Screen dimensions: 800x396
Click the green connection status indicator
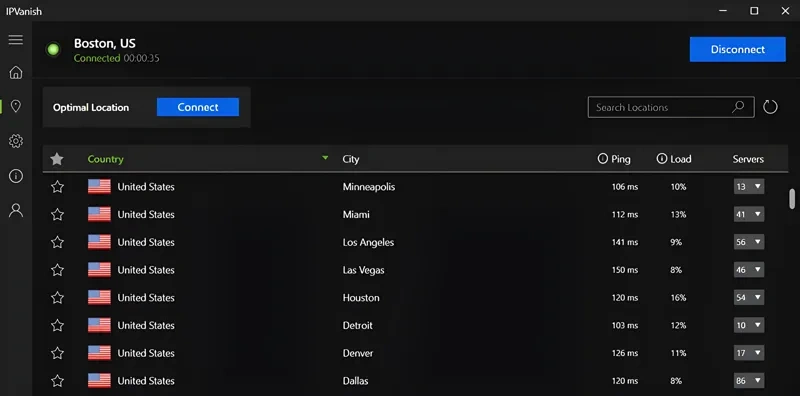coord(53,50)
